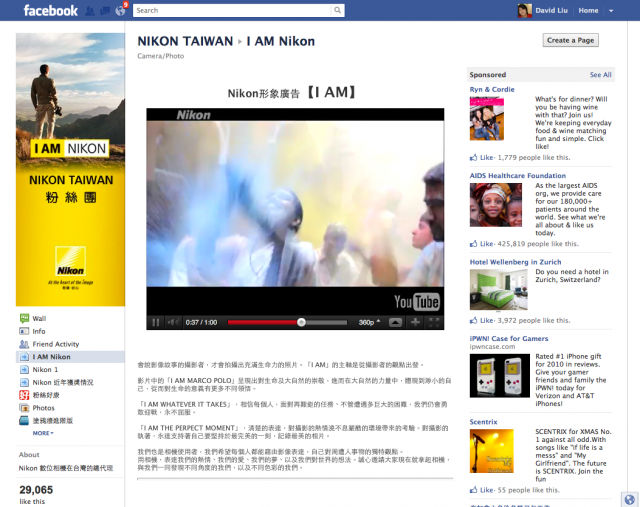The height and width of the screenshot is (507, 640).
Task: Open David Liu profile picture
Action: [524, 11]
